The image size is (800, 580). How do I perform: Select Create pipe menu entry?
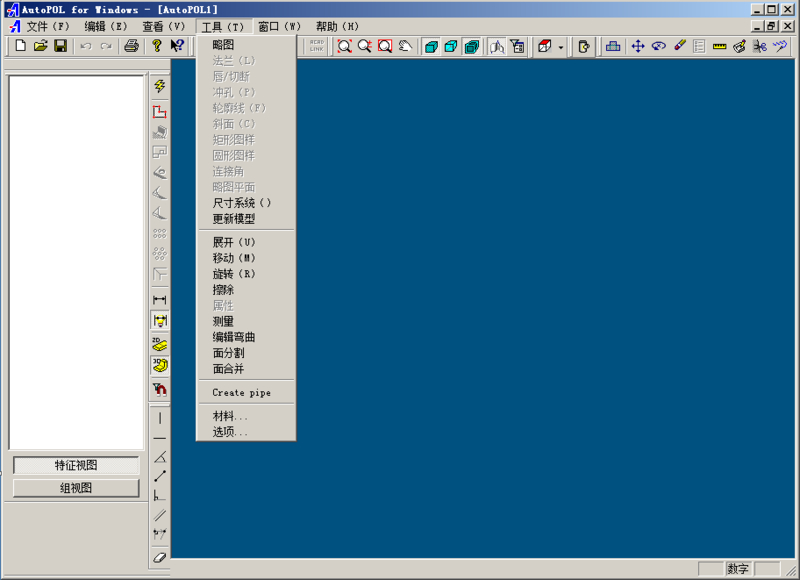[x=241, y=393]
